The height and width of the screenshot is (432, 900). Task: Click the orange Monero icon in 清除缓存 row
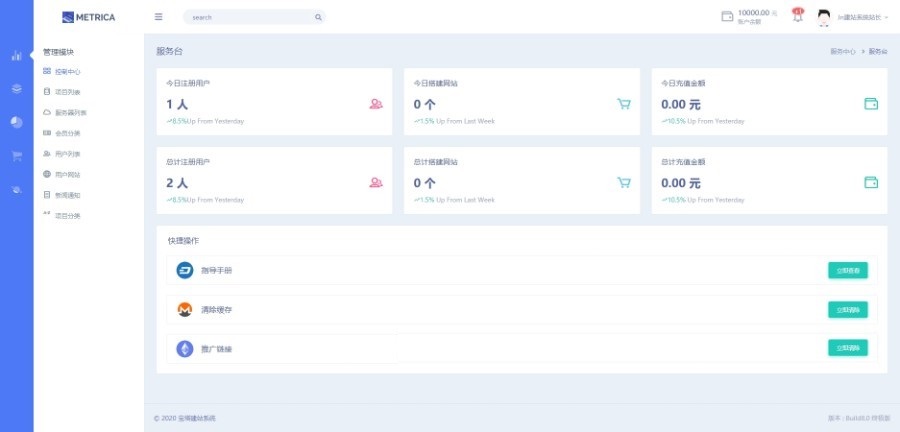185,310
